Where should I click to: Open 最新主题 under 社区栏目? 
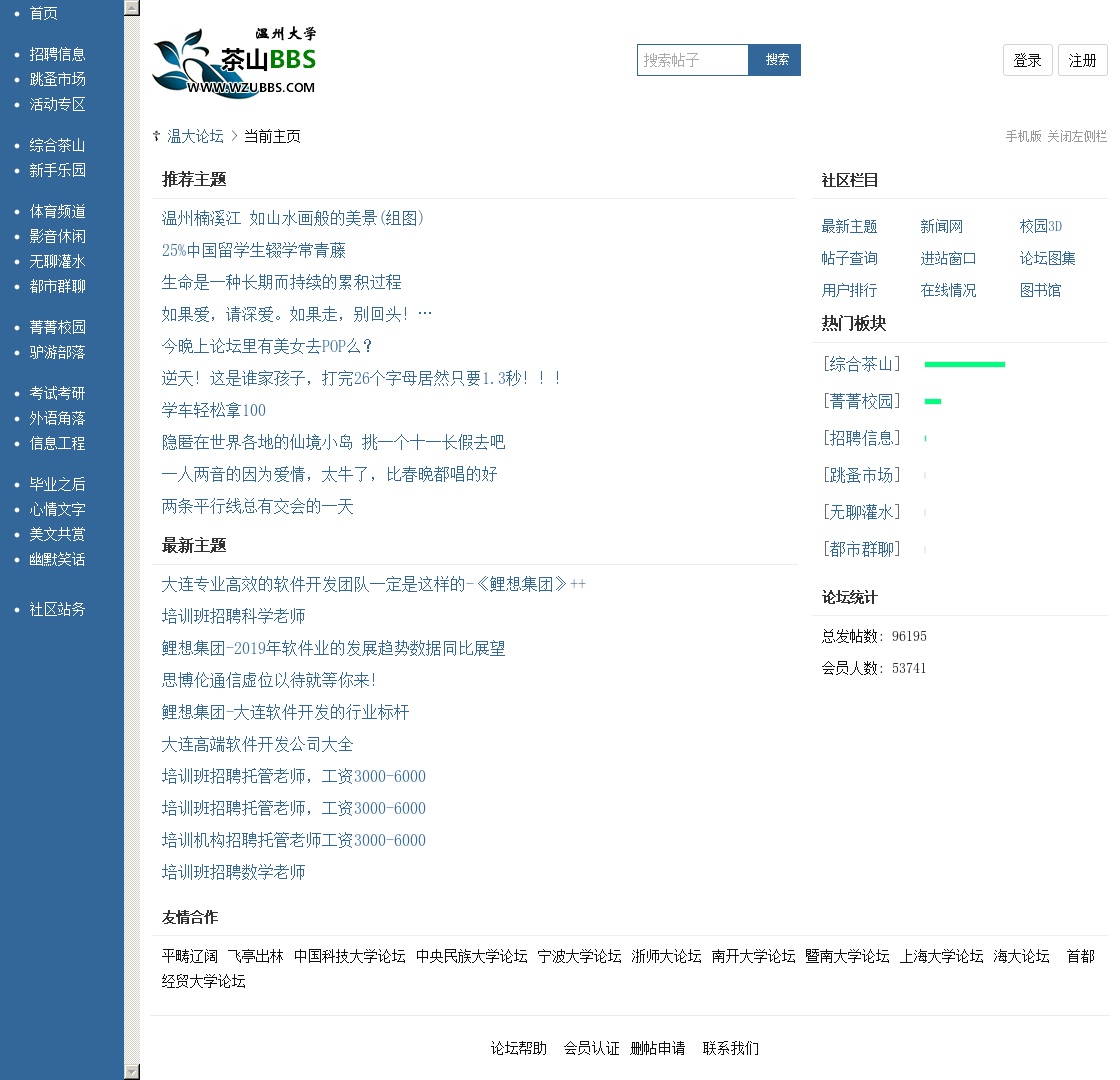tap(849, 226)
